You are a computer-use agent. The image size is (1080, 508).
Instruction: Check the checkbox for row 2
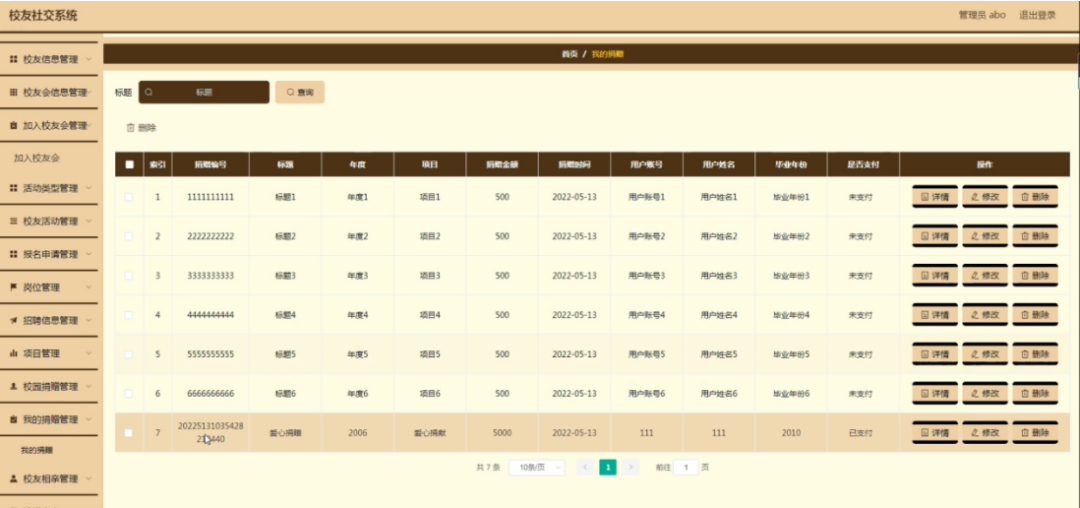[129, 236]
